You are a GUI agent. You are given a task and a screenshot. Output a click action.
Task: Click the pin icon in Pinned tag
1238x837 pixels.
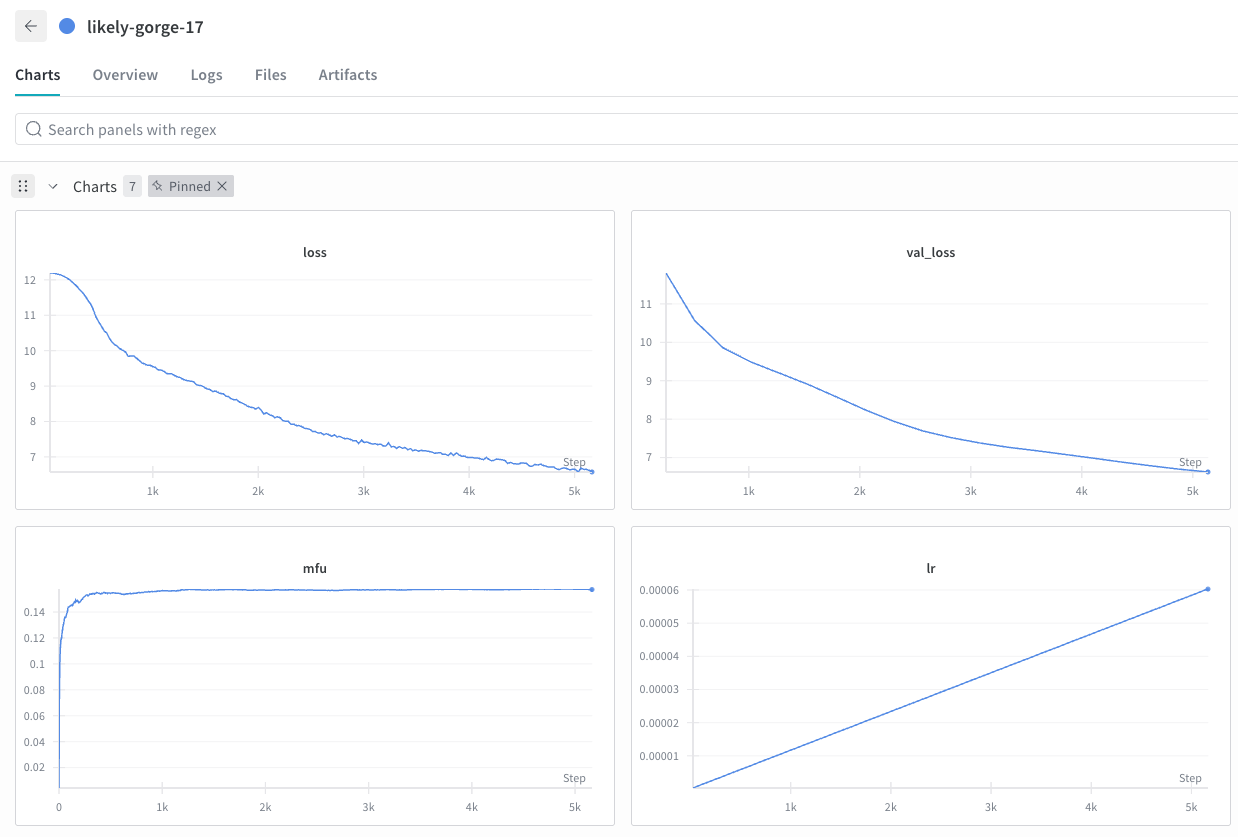pyautogui.click(x=158, y=186)
